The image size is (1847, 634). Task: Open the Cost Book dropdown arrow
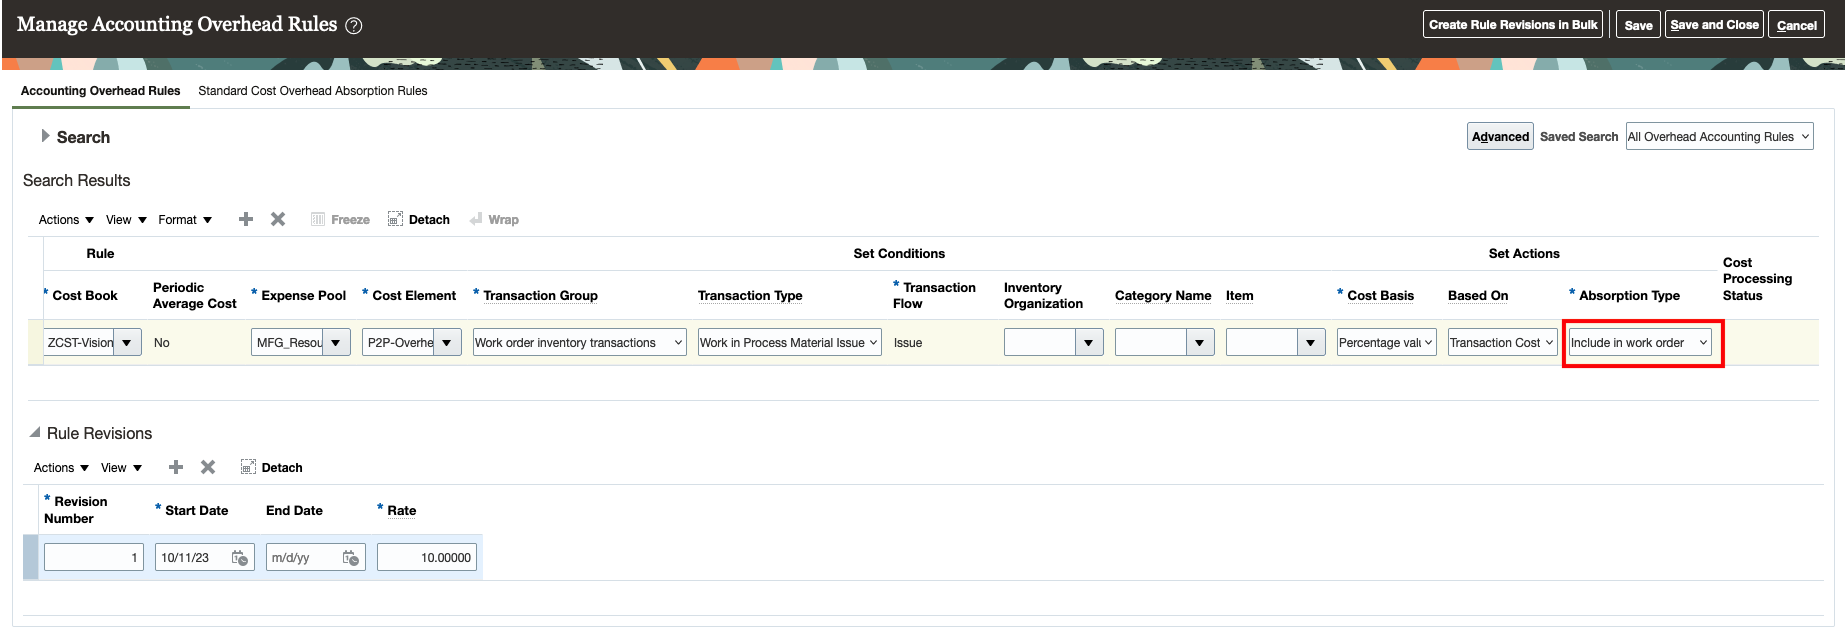tap(127, 343)
